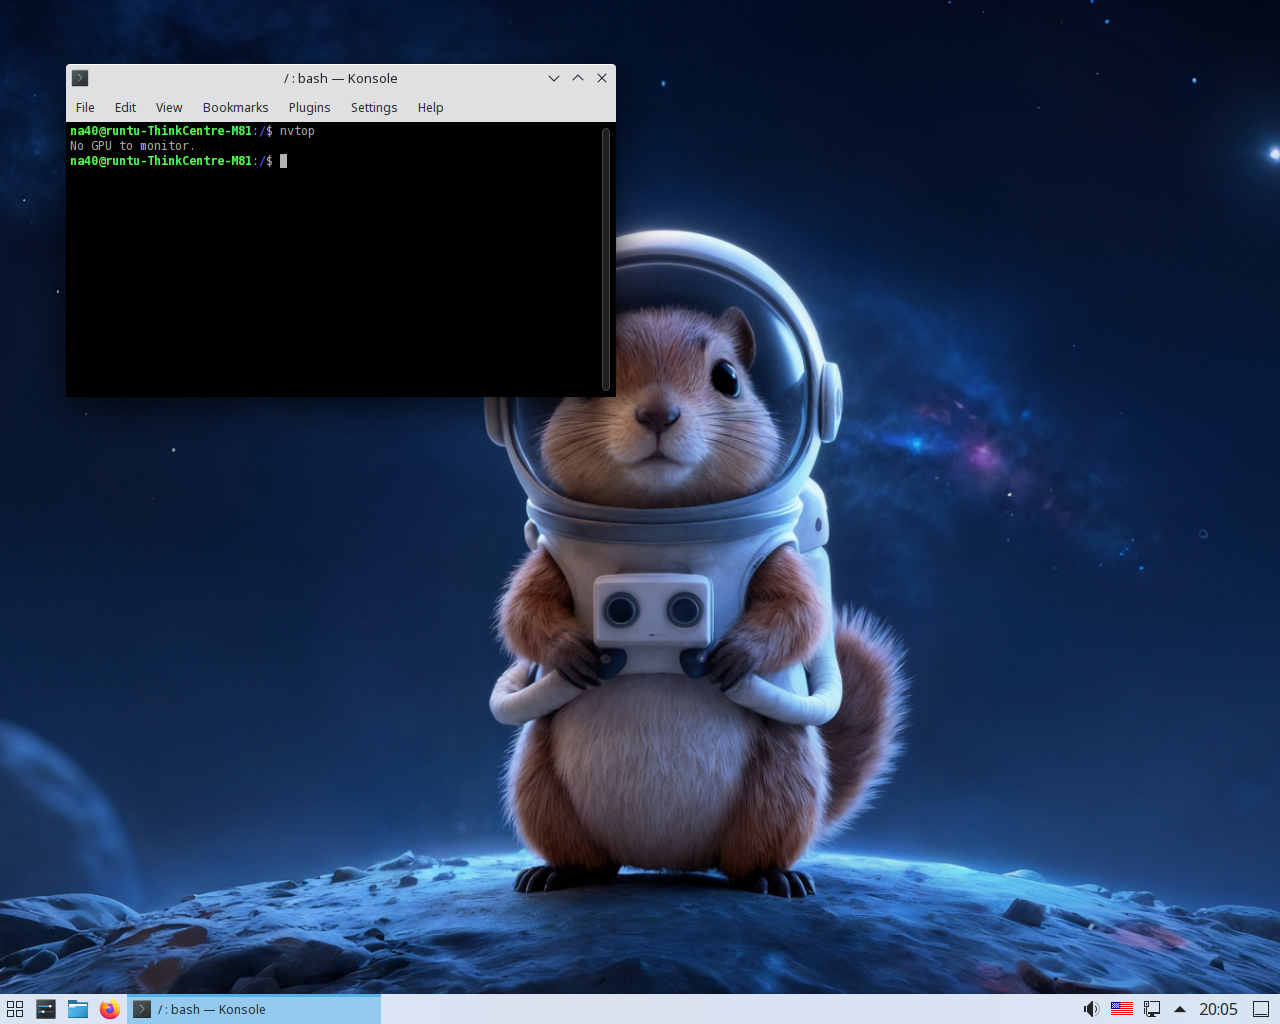The width and height of the screenshot is (1280, 1024).
Task: Open the Help menu in Konsole
Action: [430, 107]
